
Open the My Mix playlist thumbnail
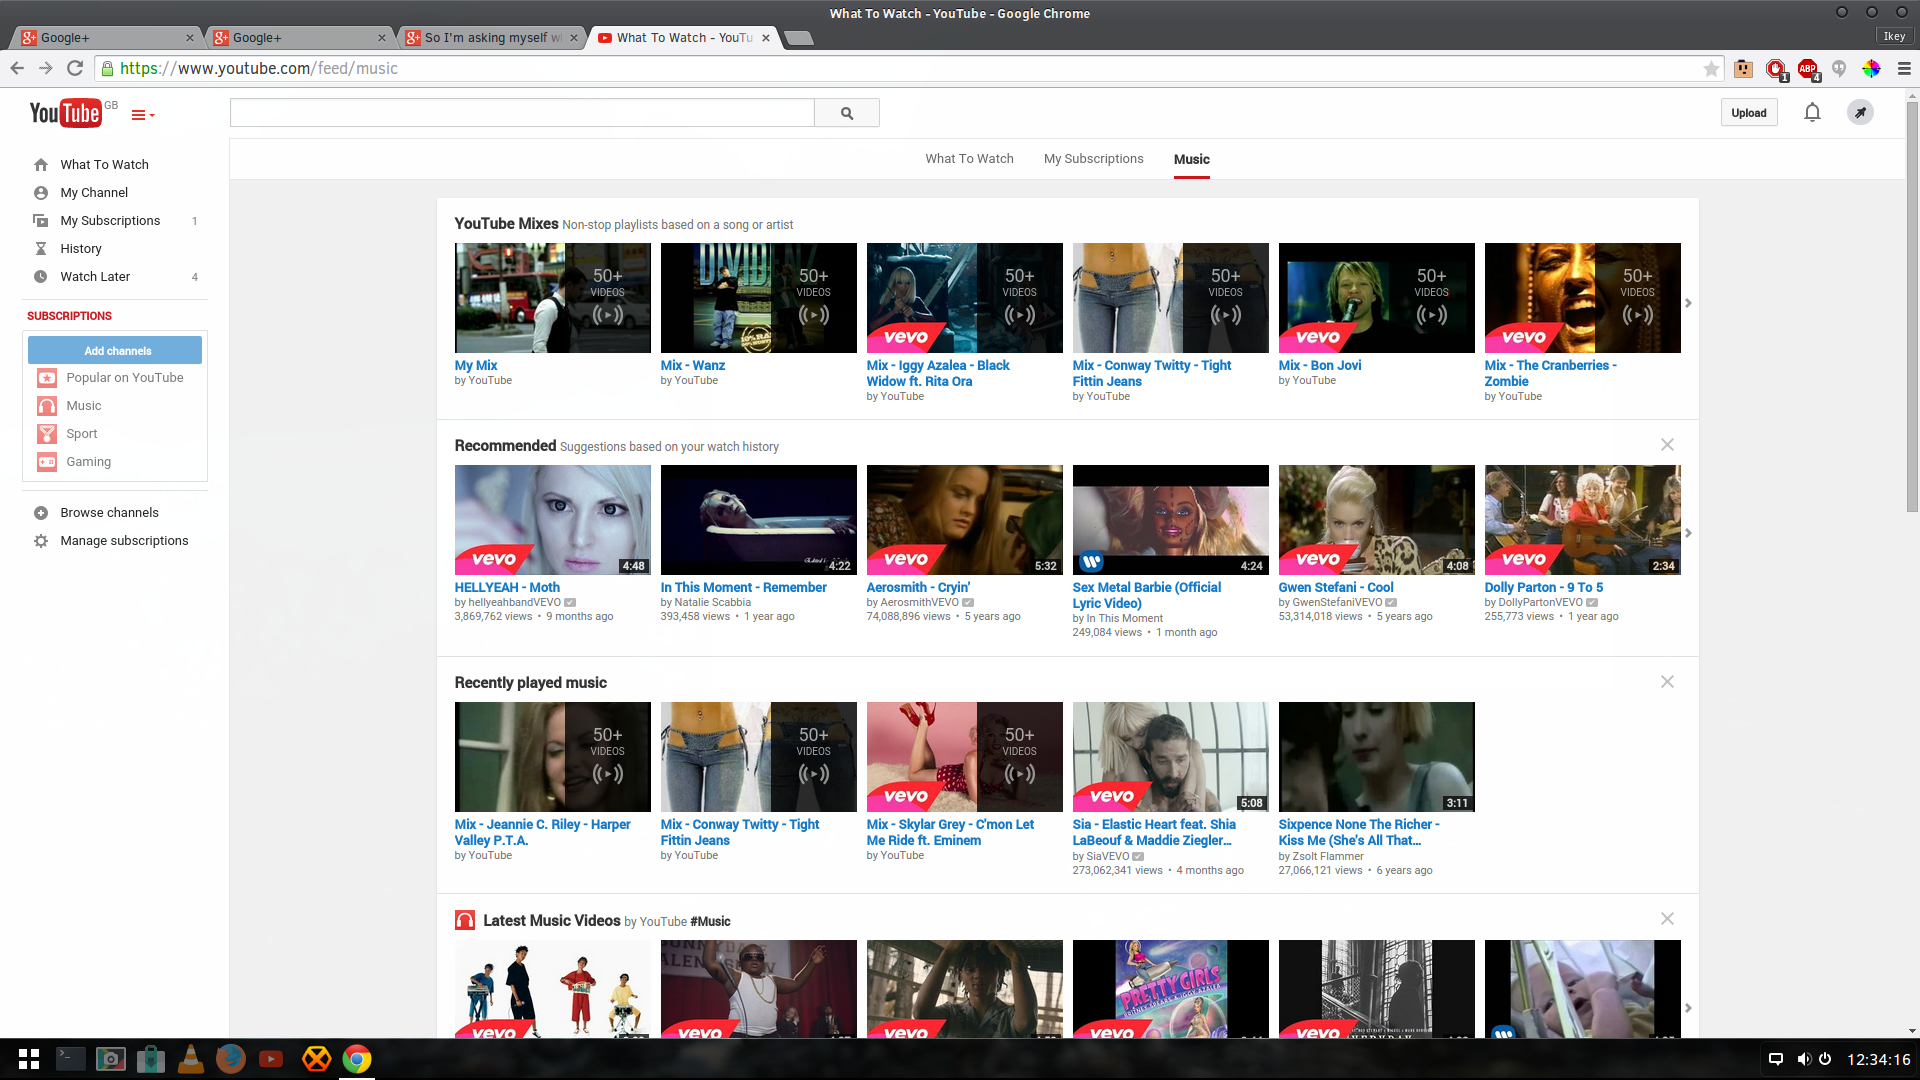point(552,298)
